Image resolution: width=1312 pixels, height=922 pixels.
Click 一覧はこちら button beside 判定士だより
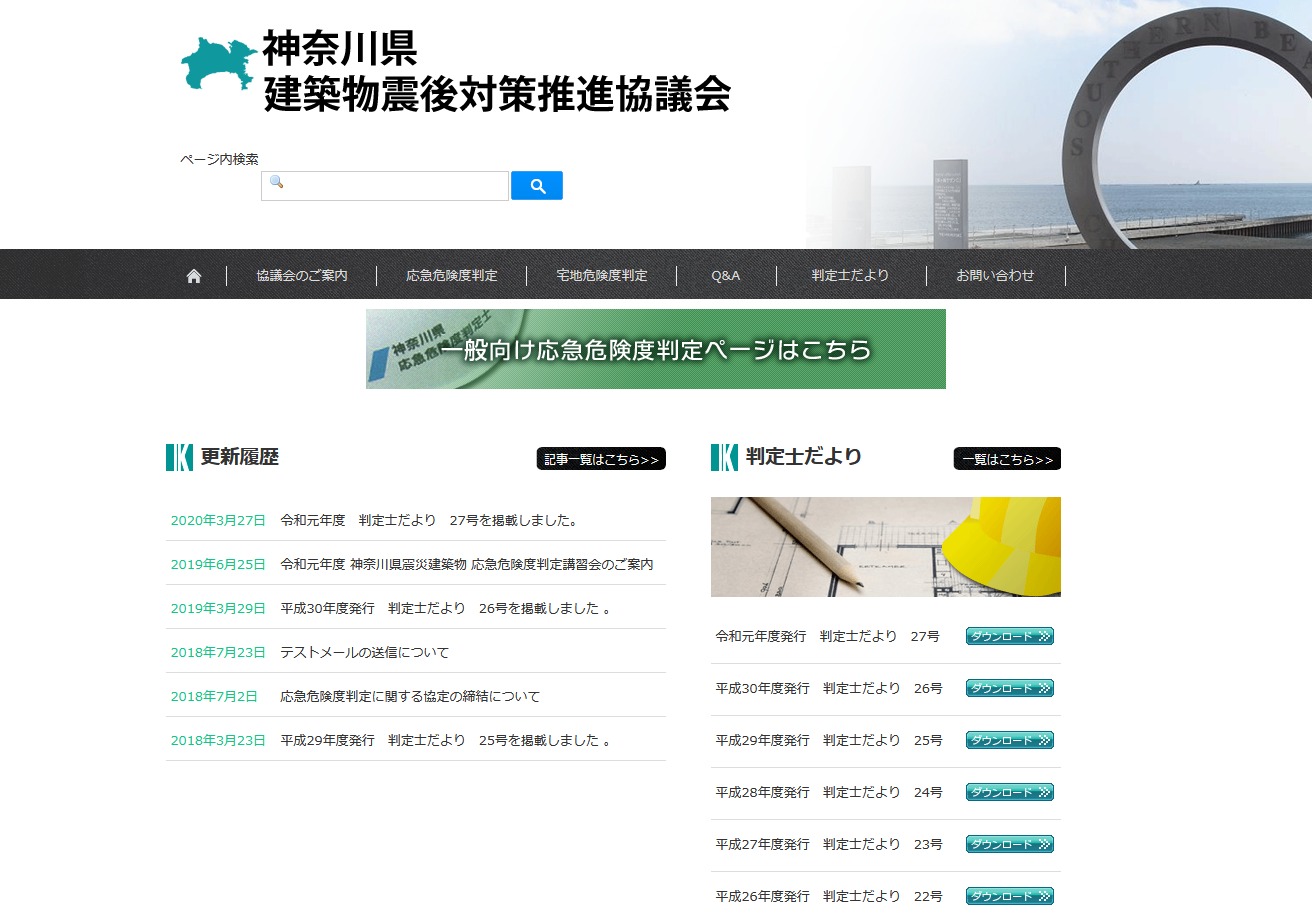(1007, 459)
